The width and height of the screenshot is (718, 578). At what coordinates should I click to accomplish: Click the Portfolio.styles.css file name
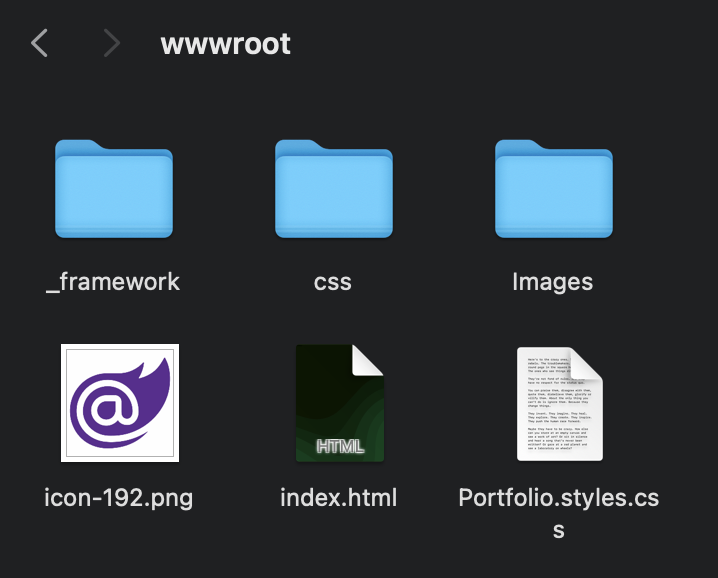(x=559, y=513)
